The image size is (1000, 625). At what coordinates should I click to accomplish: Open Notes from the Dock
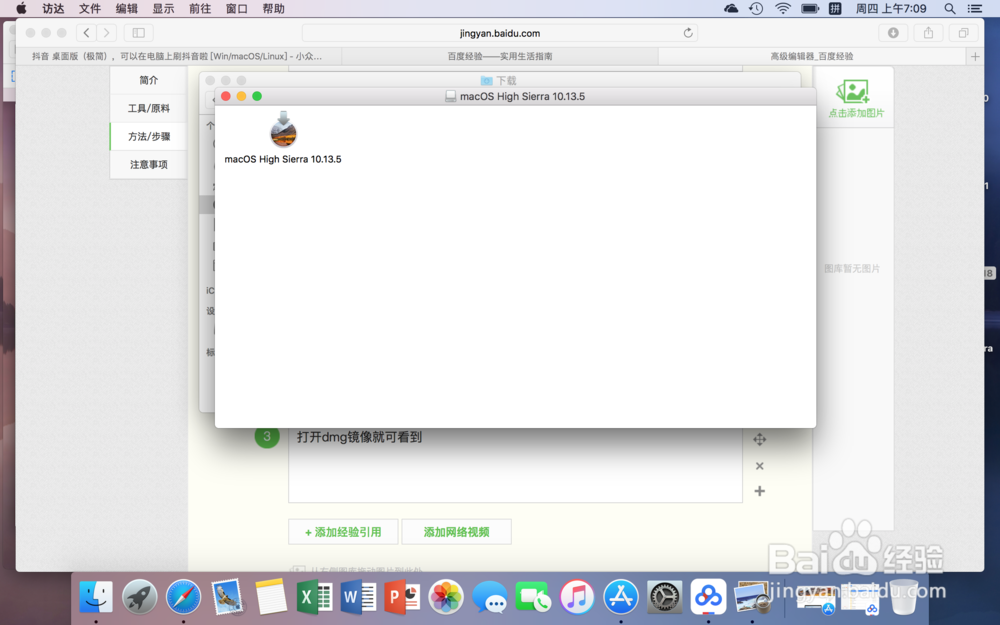point(271,598)
